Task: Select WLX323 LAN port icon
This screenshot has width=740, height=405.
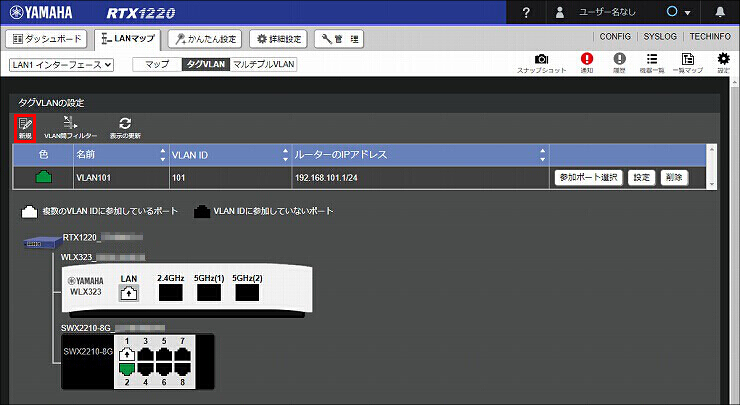Action: coord(128,293)
